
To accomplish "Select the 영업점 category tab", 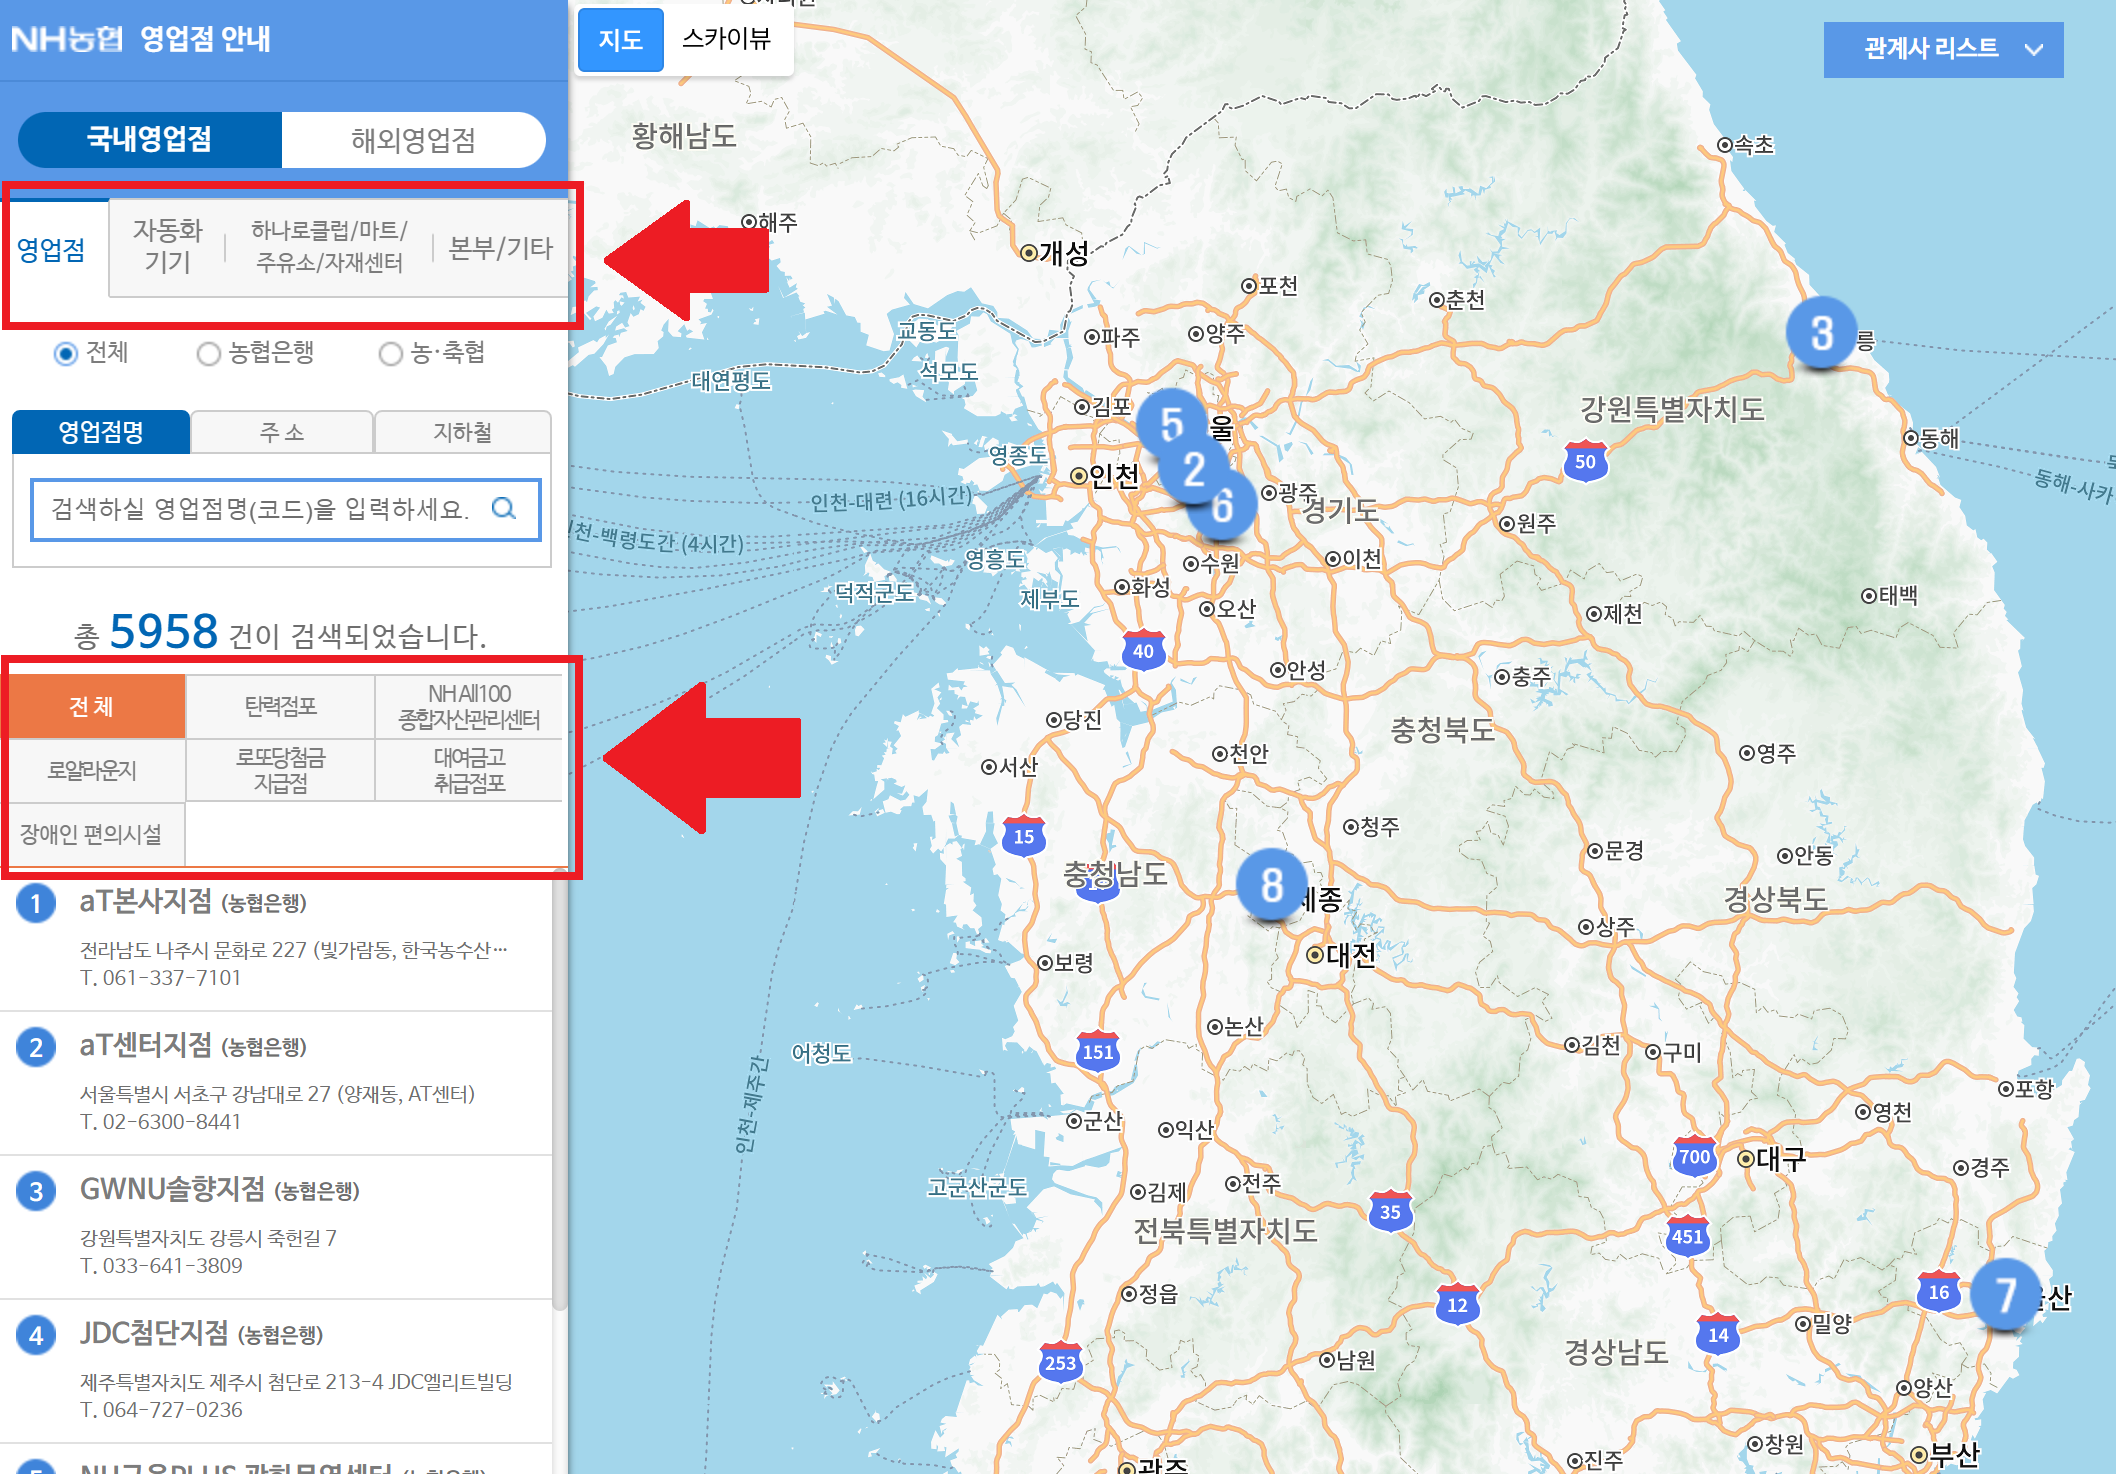I will tap(52, 249).
